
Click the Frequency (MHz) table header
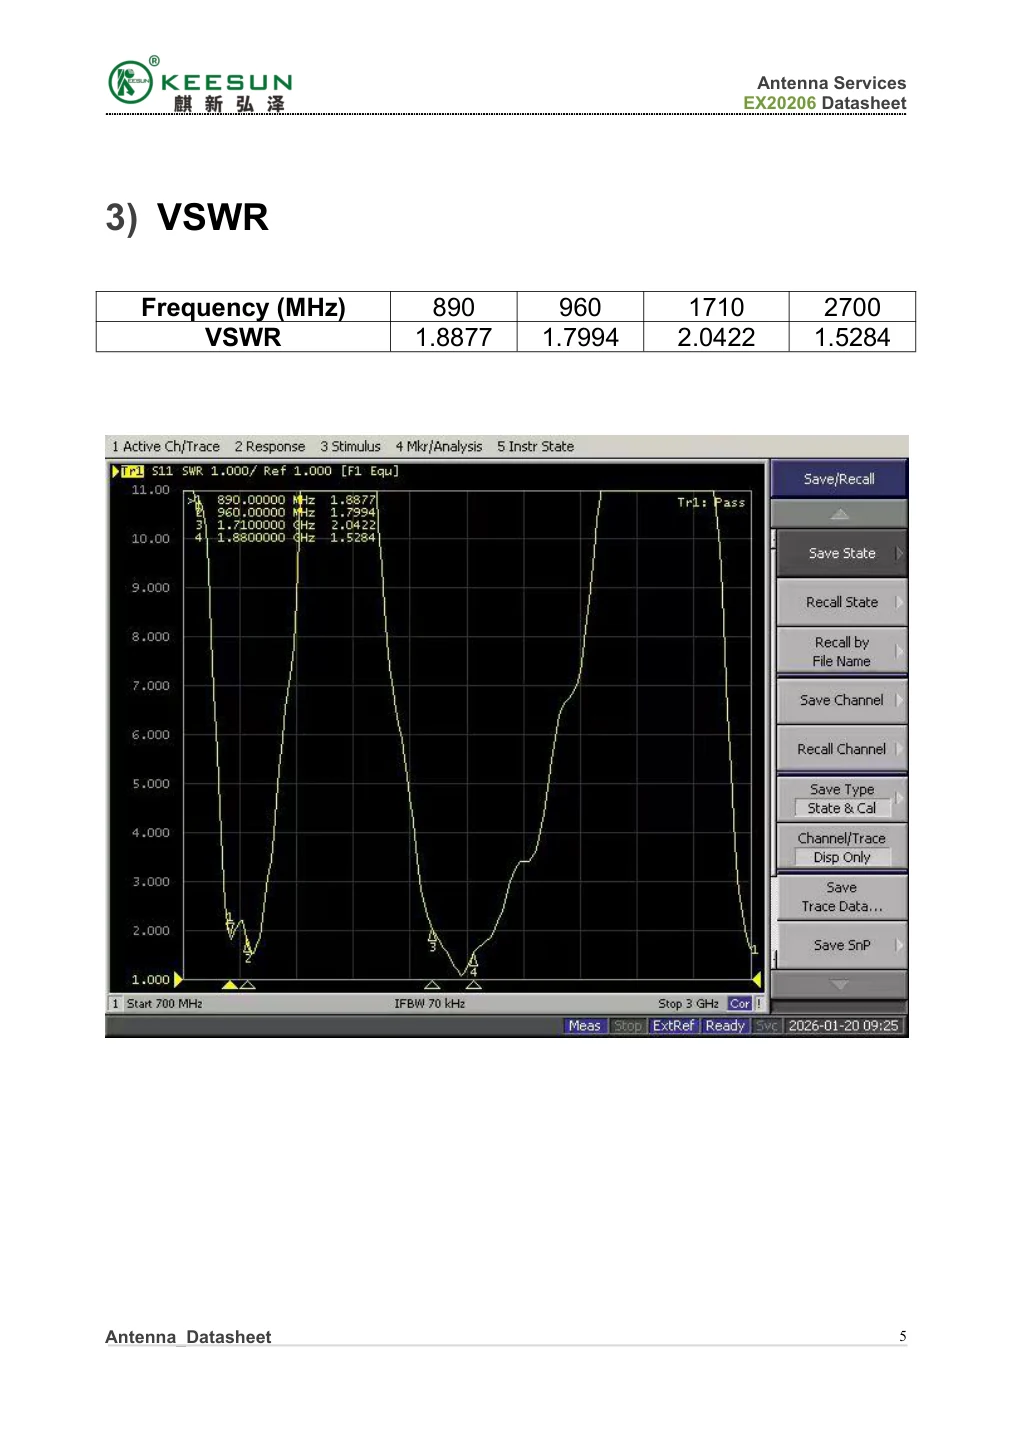tap(243, 307)
